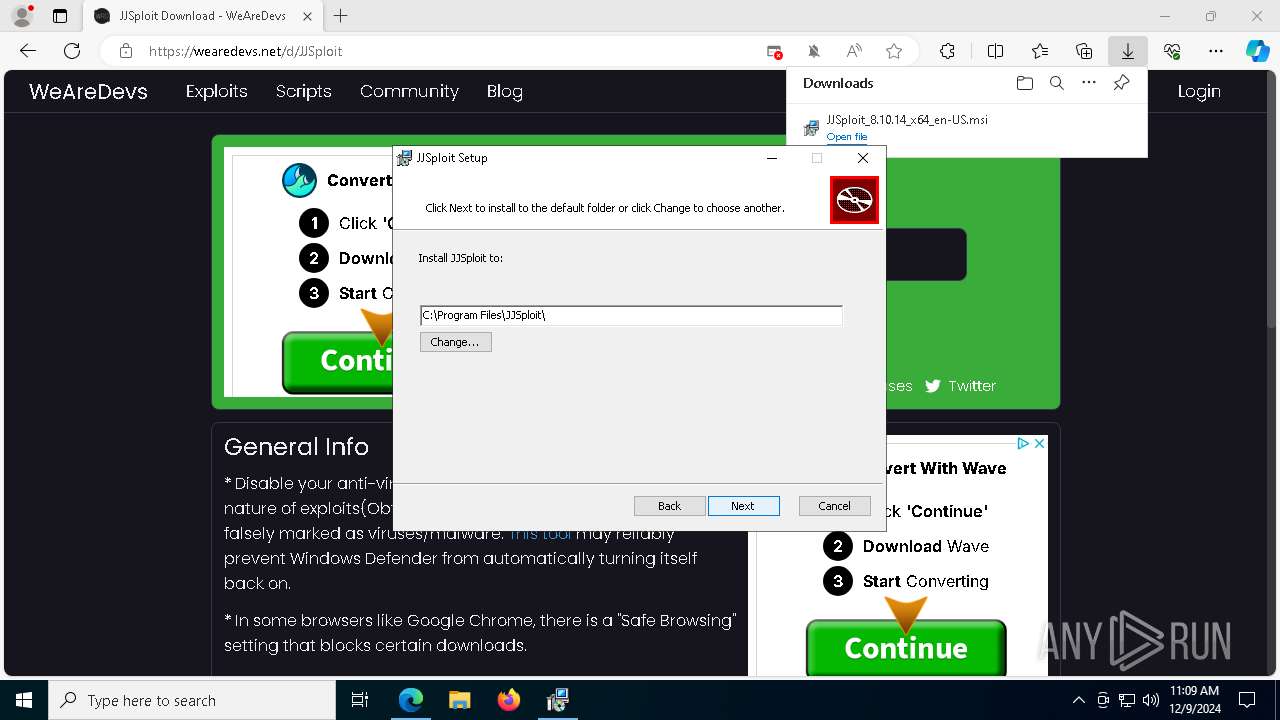Viewport: 1280px width, 720px height.
Task: Open the Extensions puzzle icon
Action: pyautogui.click(x=947, y=51)
